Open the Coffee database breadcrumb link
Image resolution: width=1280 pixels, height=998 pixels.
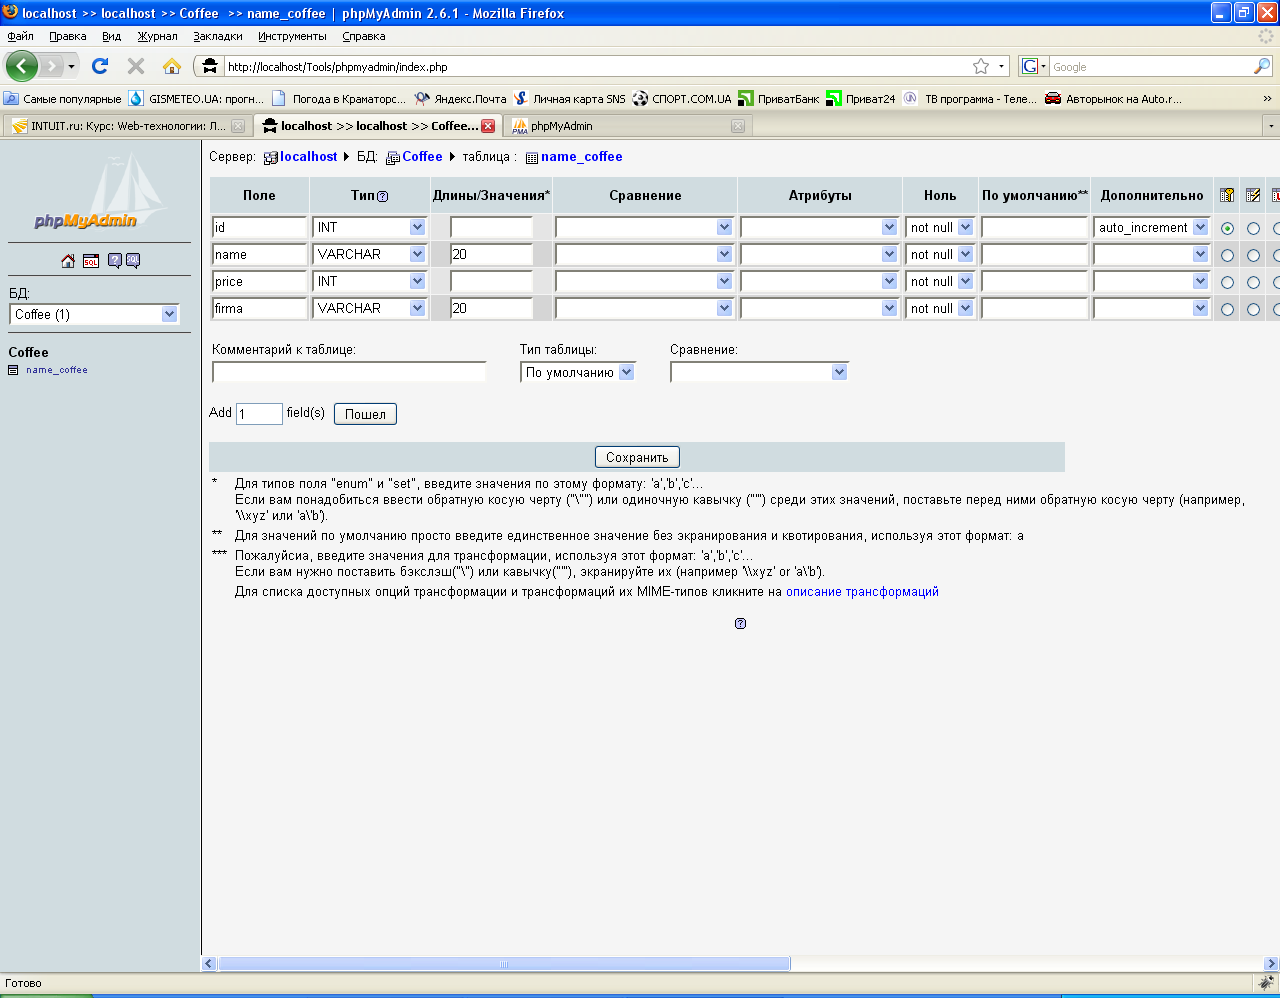click(x=422, y=157)
